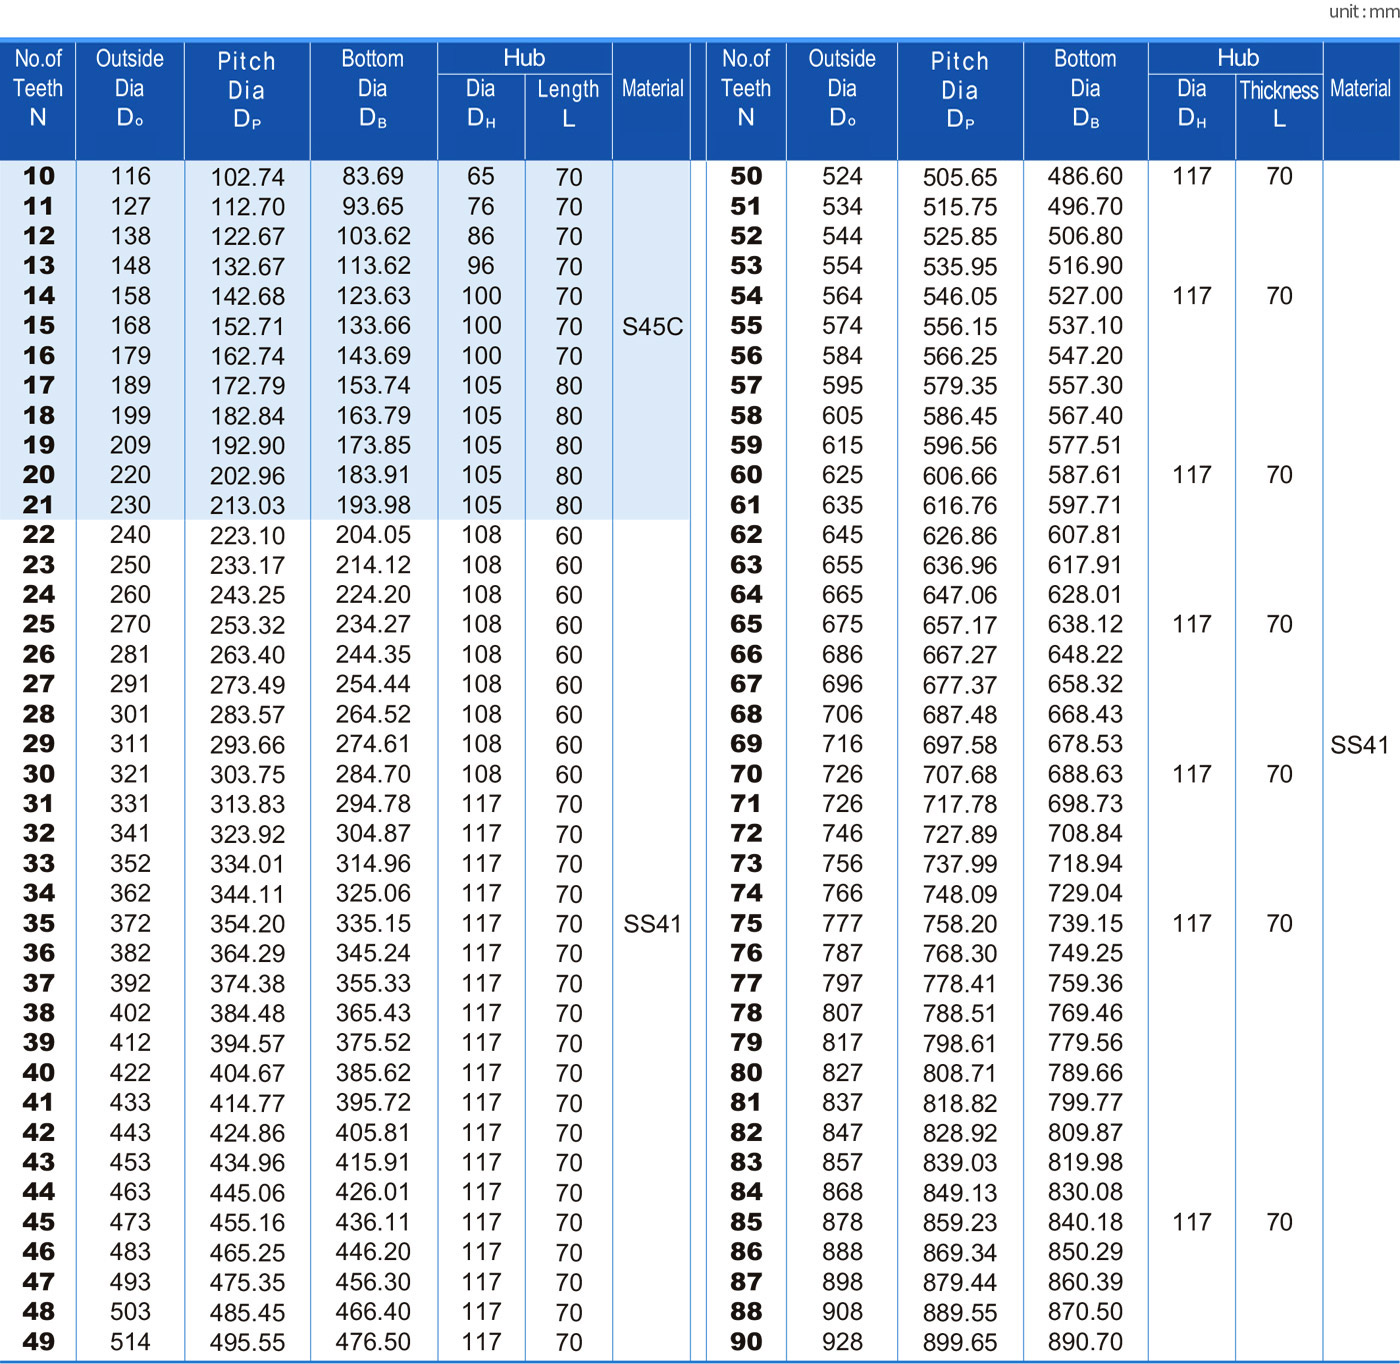Select pitch diameter 899.65
This screenshot has width=1400, height=1364.
click(x=960, y=1342)
